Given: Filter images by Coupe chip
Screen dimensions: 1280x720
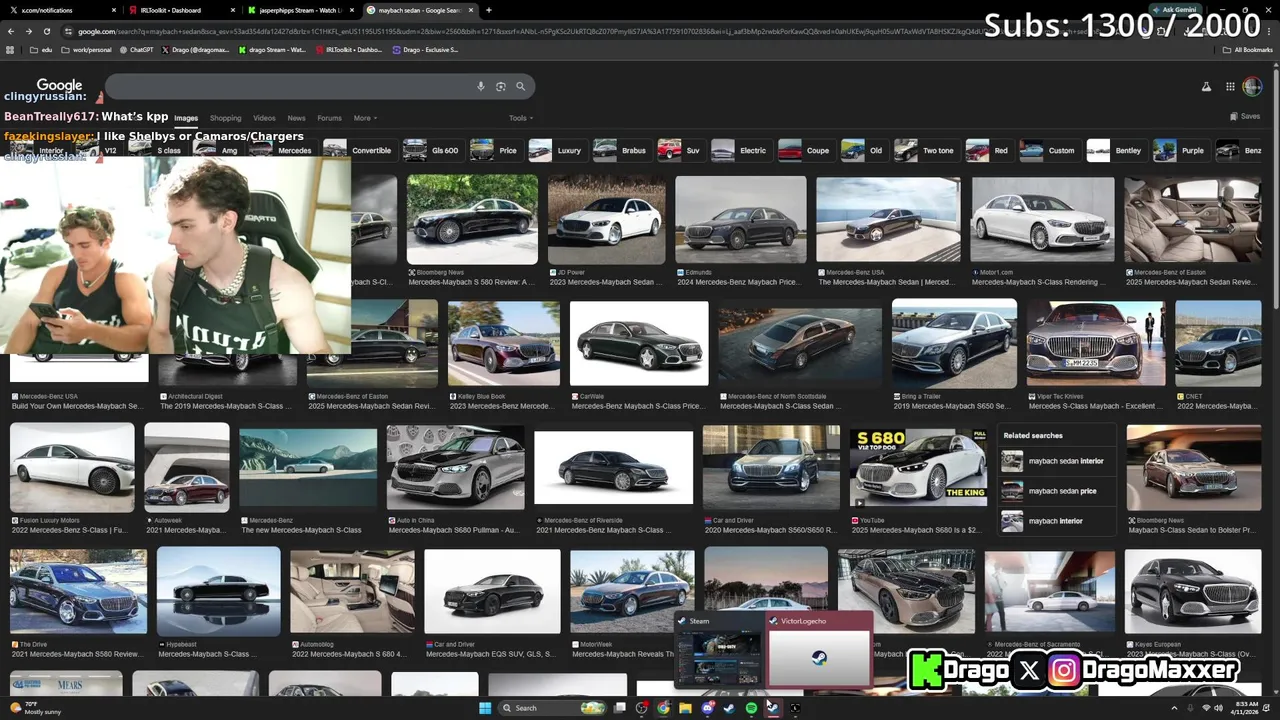Looking at the screenshot, I should [x=805, y=150].
